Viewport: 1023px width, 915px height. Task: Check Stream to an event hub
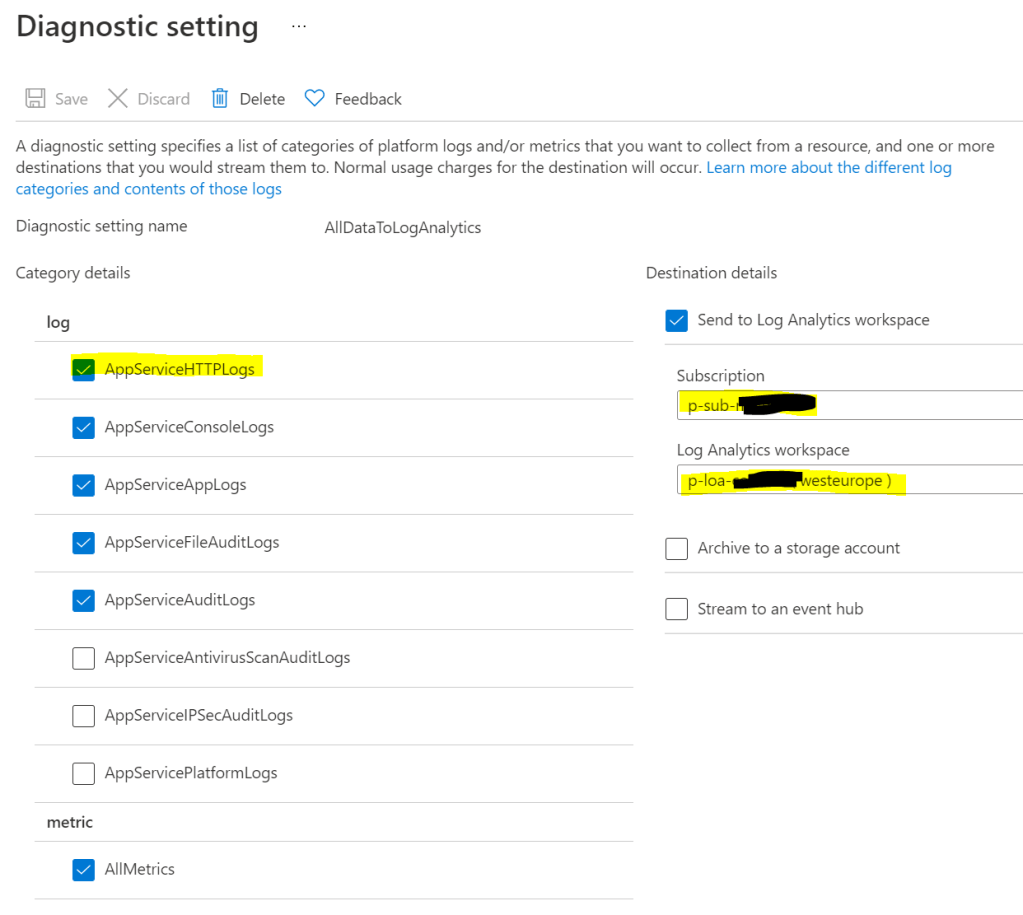[677, 609]
